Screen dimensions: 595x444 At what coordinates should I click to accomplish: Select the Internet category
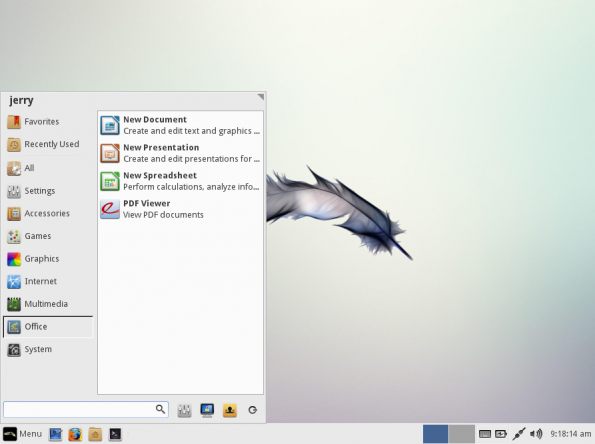click(48, 282)
